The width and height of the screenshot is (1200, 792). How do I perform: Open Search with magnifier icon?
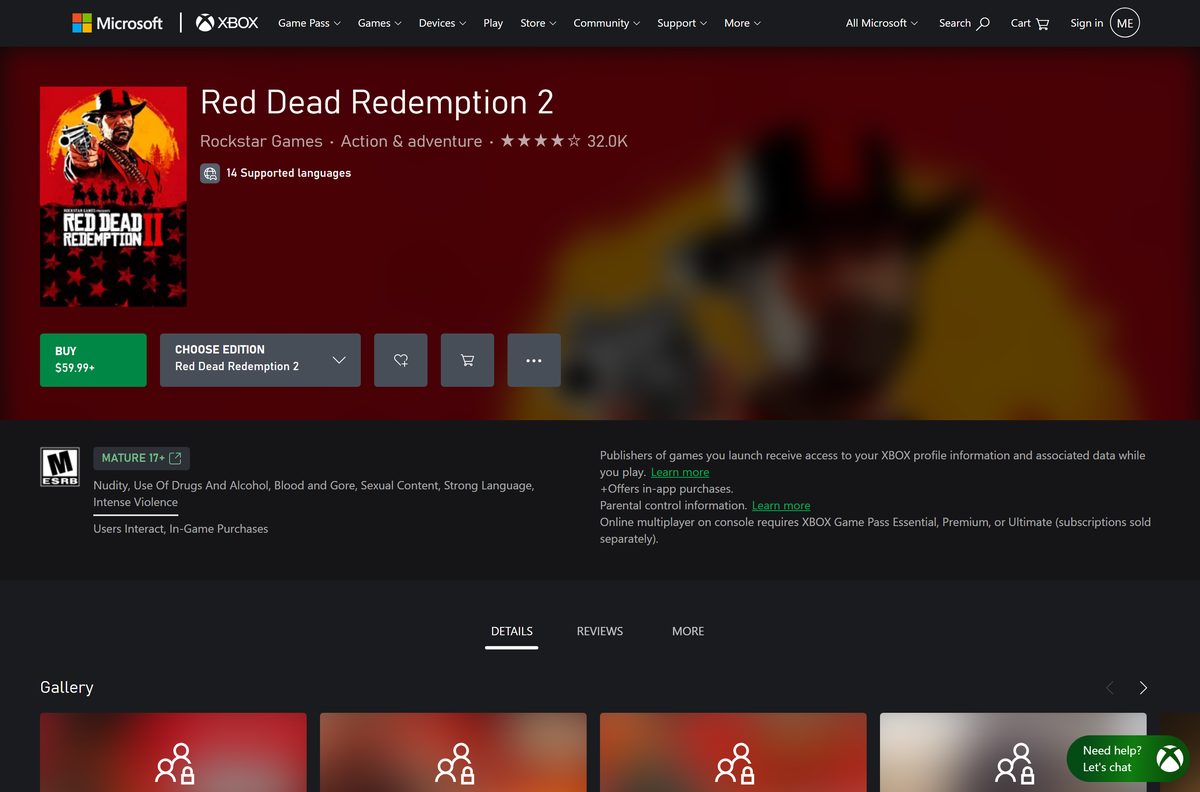tap(964, 23)
